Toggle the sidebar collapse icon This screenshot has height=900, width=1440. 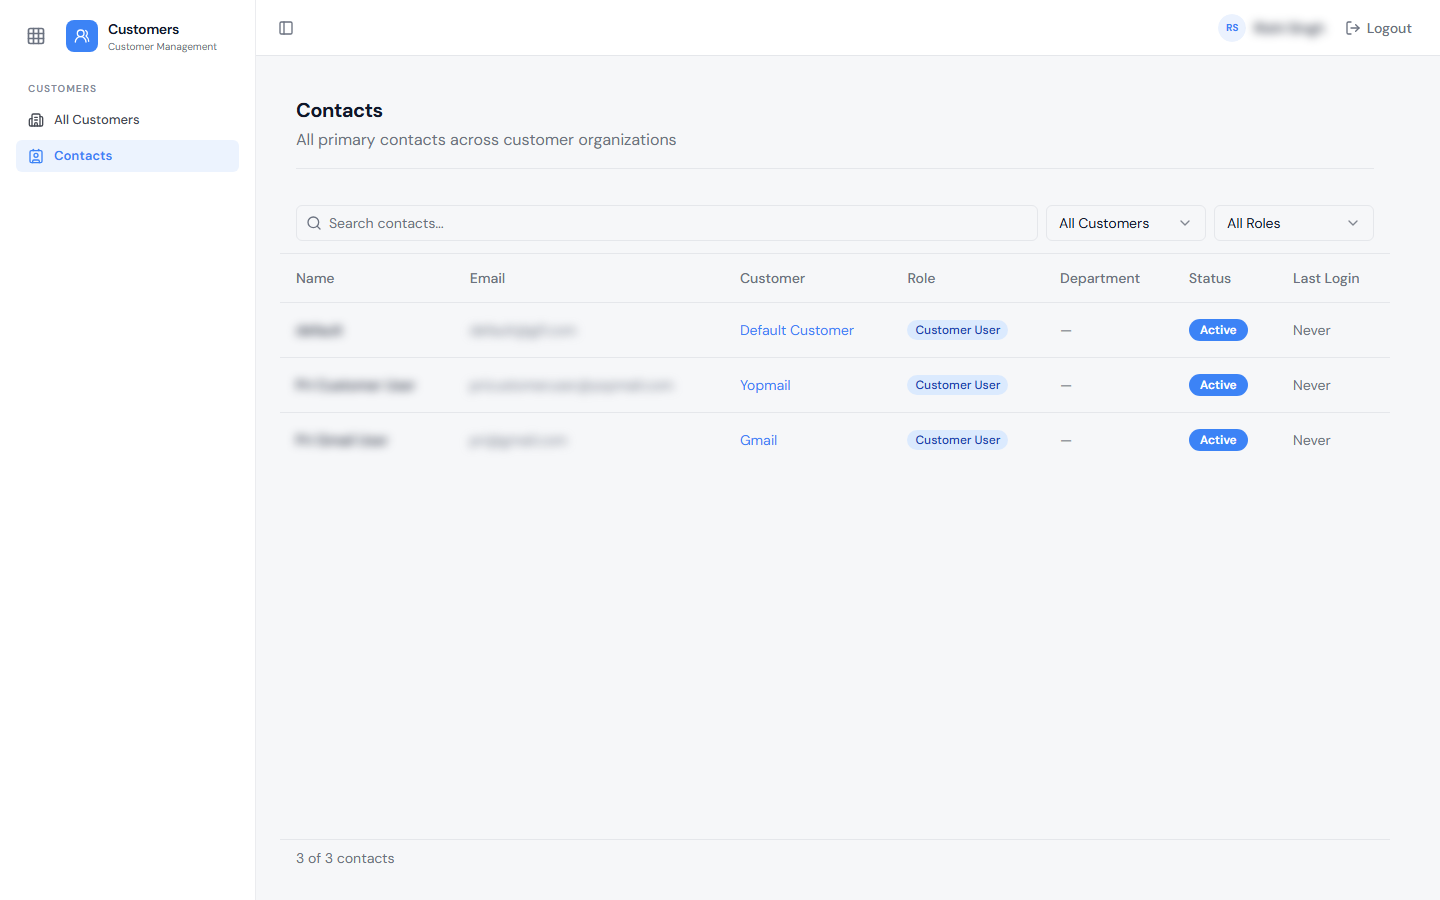point(286,28)
